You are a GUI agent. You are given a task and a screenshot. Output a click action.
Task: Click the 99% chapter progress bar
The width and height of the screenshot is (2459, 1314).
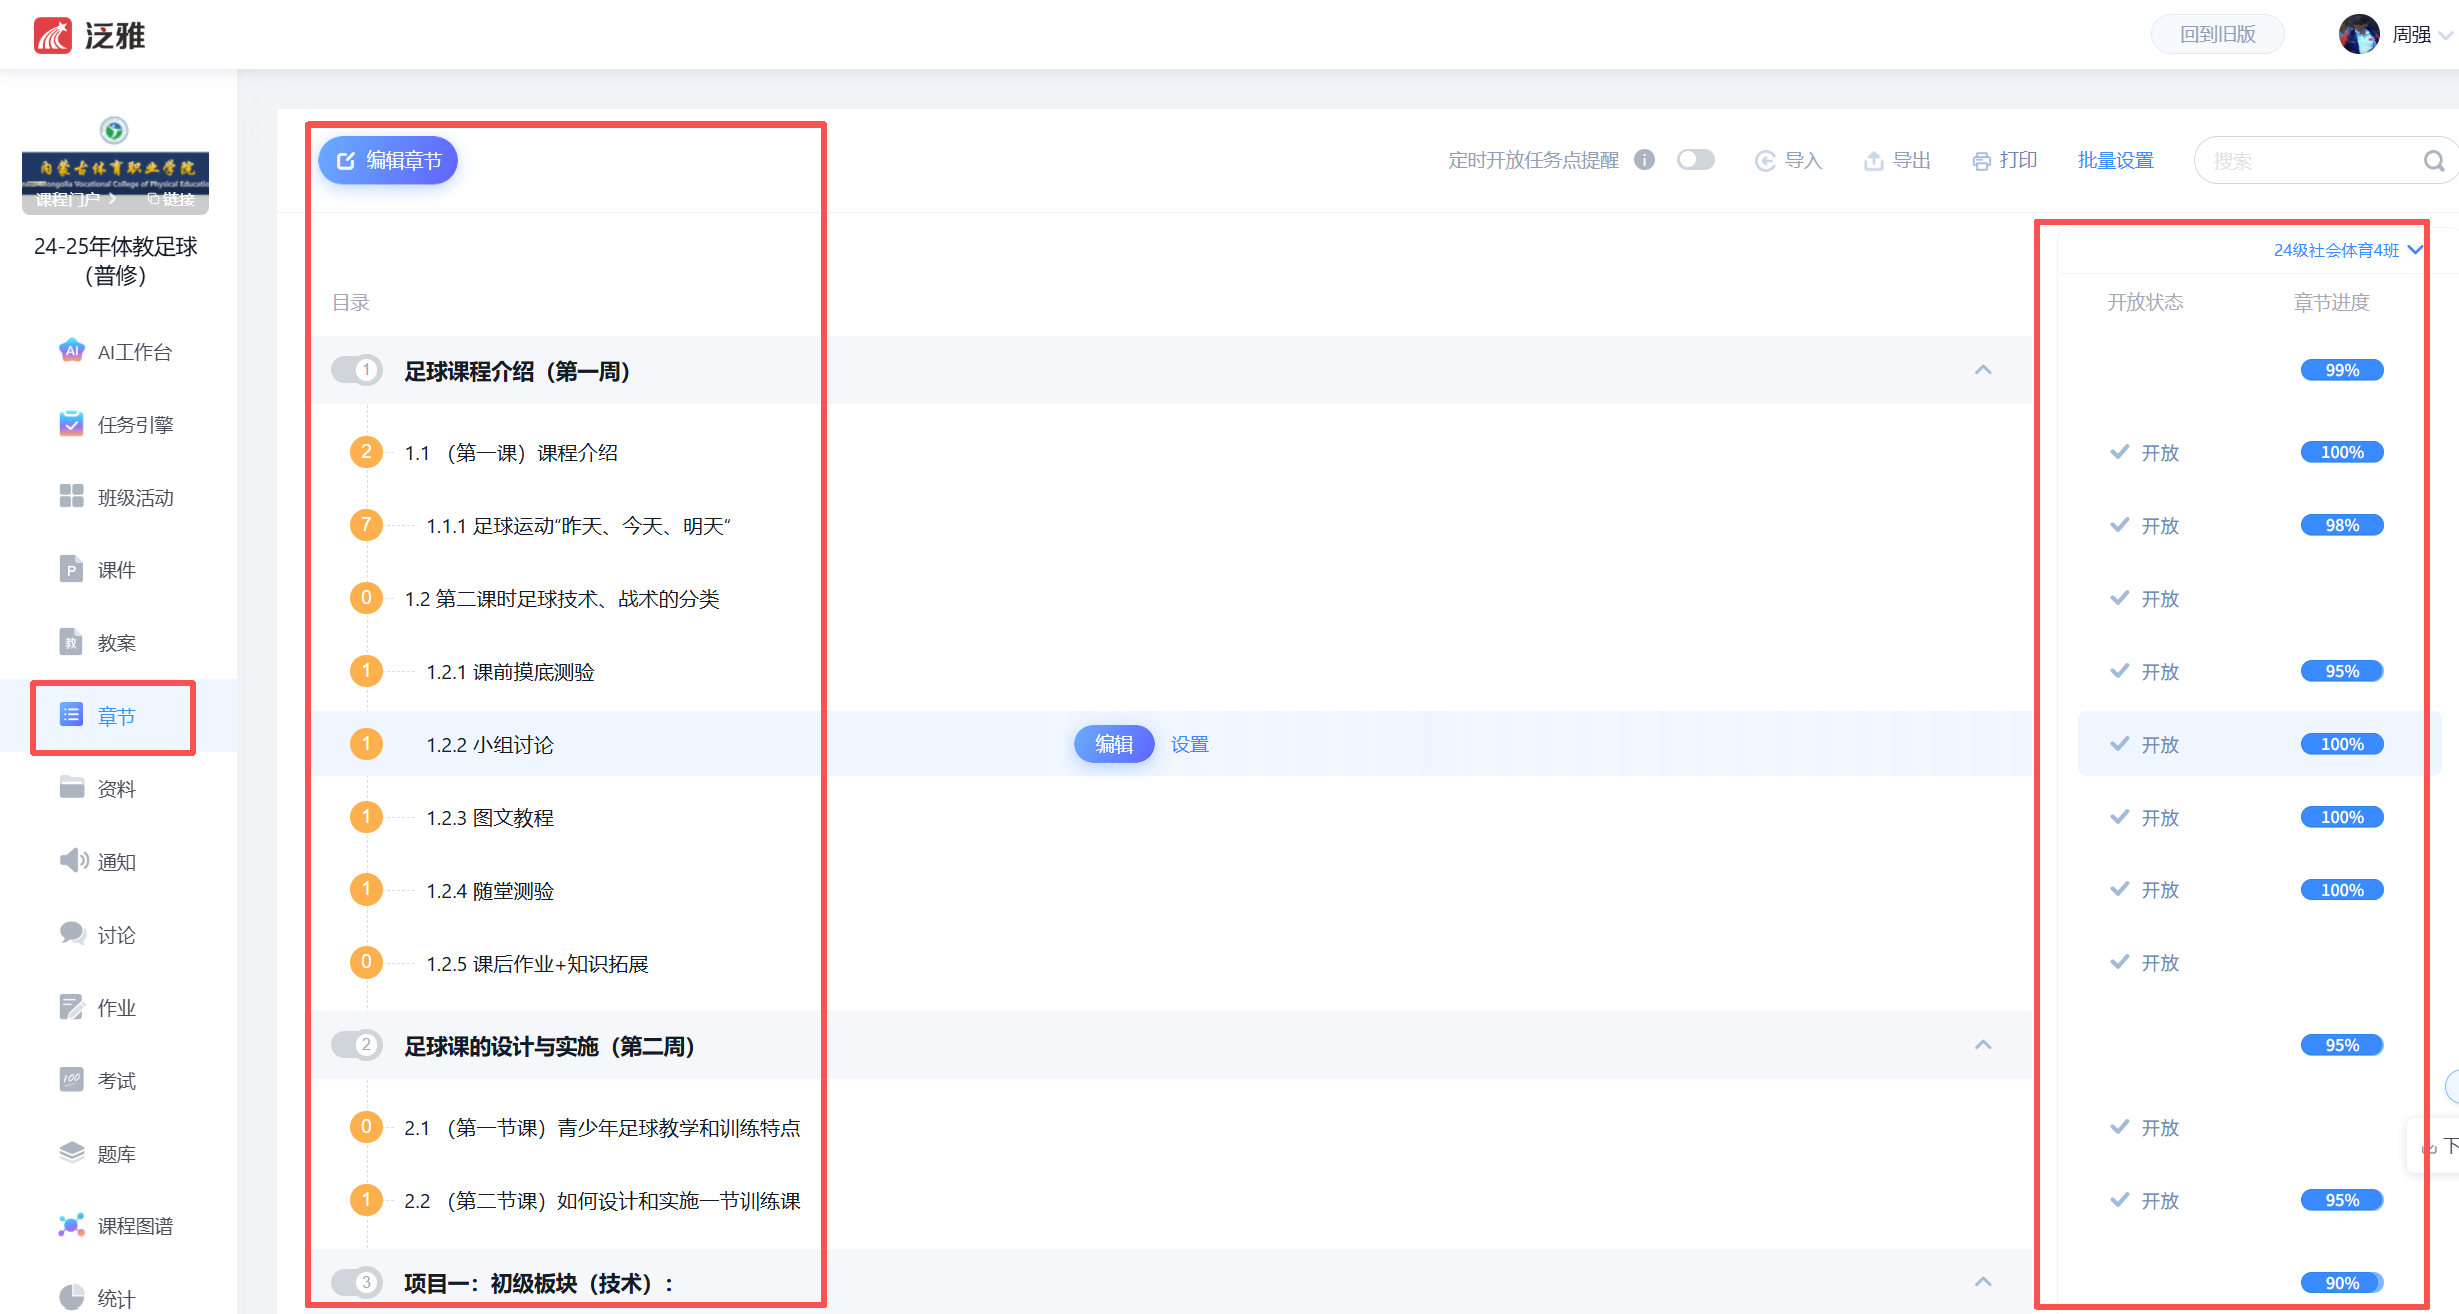2341,370
